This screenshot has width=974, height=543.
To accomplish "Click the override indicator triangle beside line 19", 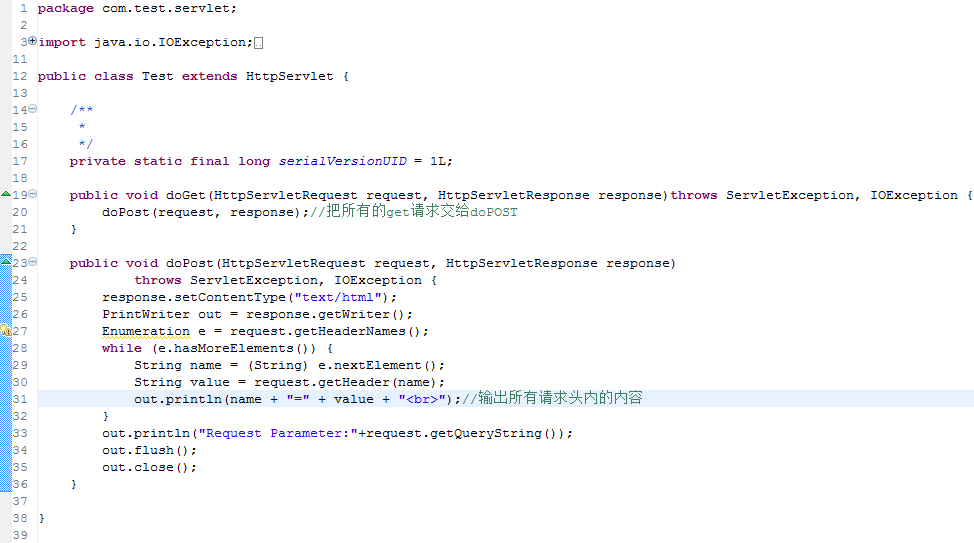I will coord(6,194).
